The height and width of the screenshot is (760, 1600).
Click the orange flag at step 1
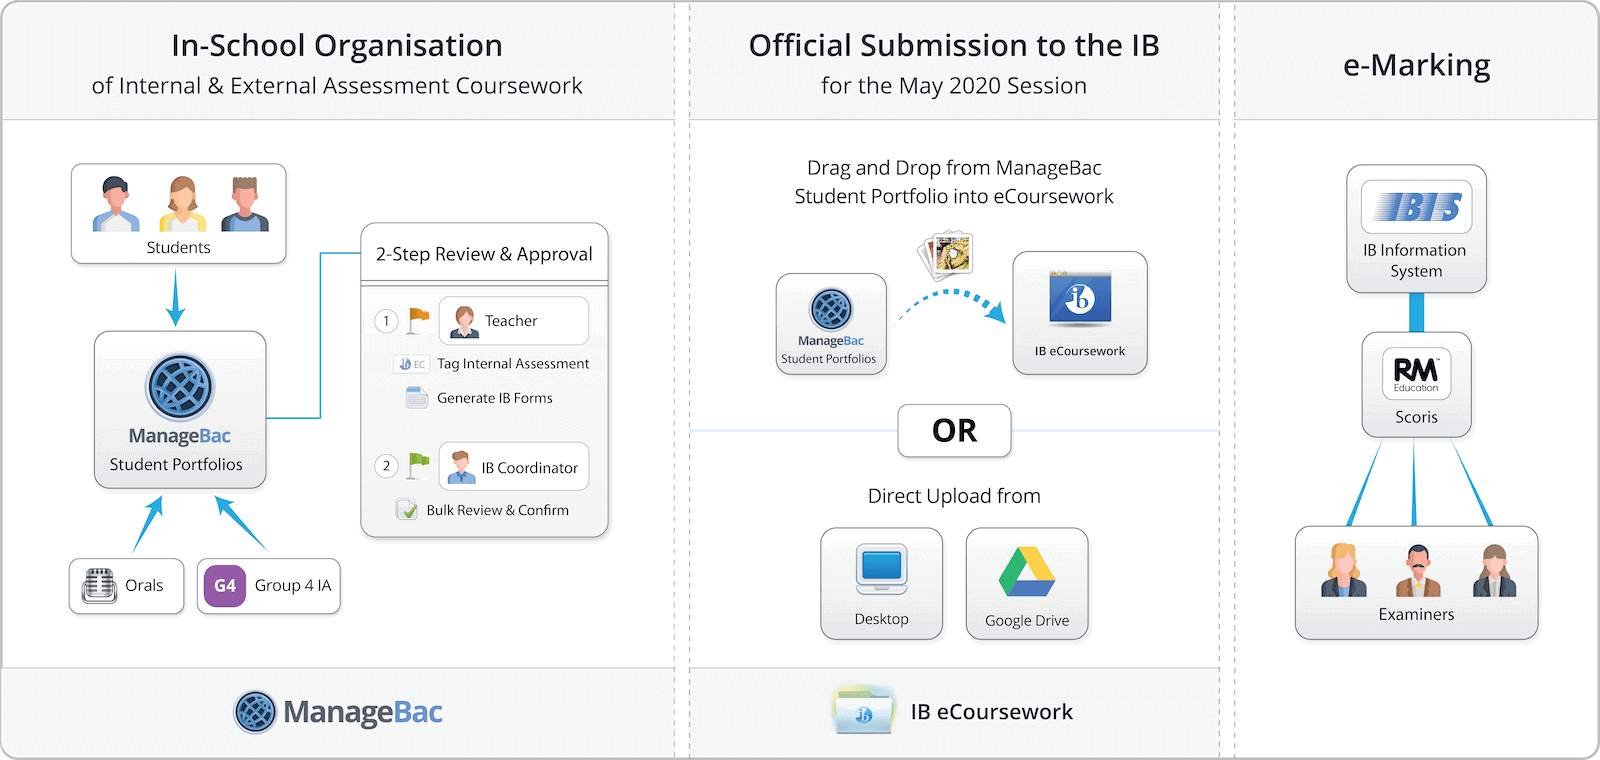pyautogui.click(x=419, y=321)
